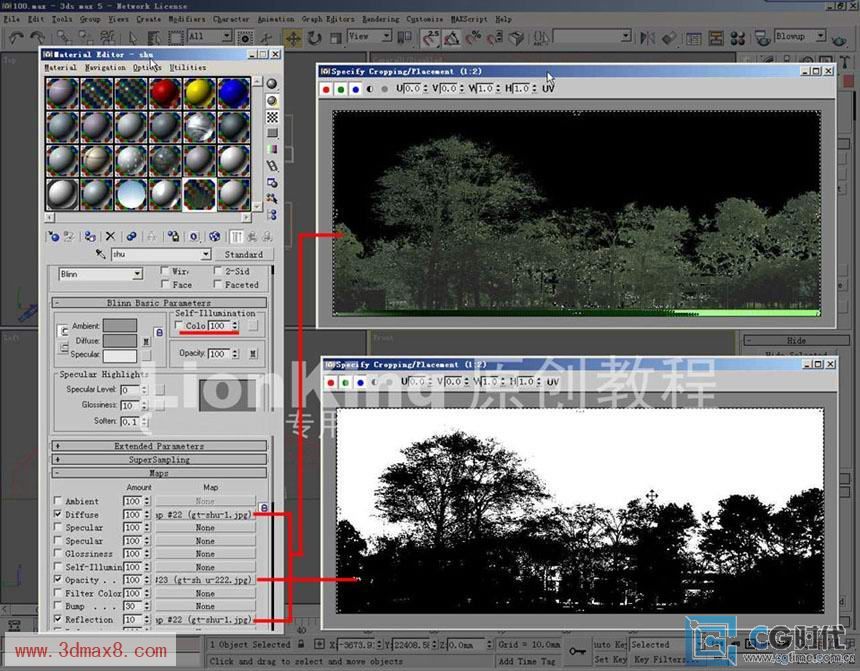The height and width of the screenshot is (671, 860).
Task: Click the Hide button in command panel
Action: pyautogui.click(x=796, y=341)
